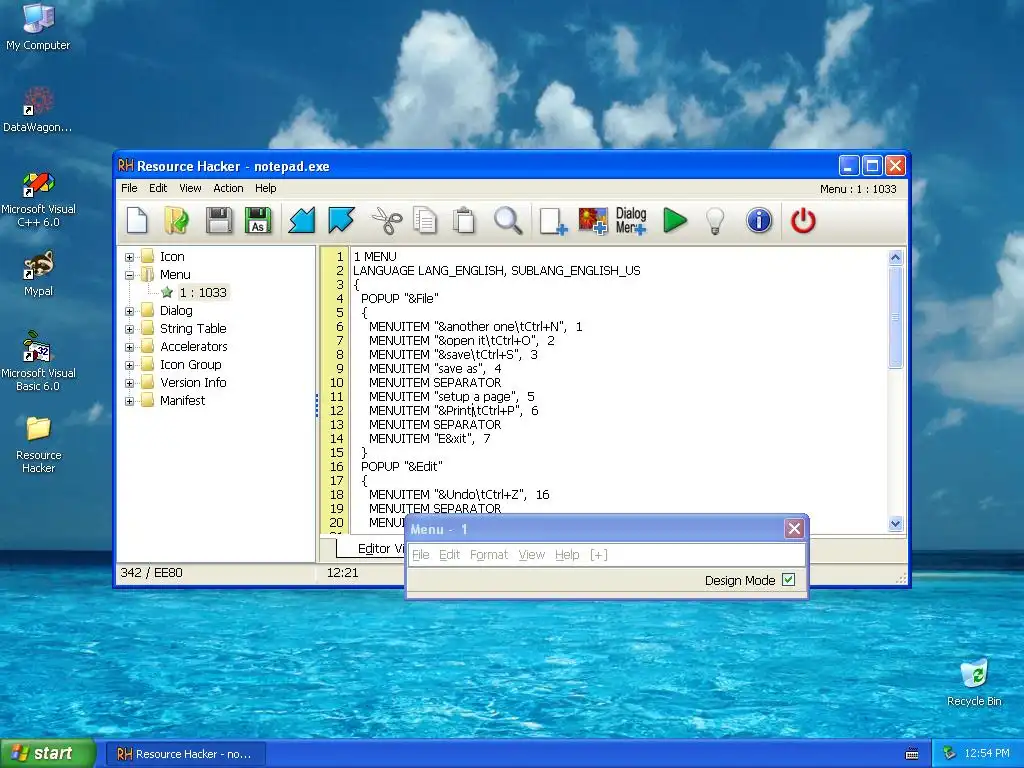Select Microsoft Visual C++ 6.0 shortcut
This screenshot has width=1024, height=768.
[38, 200]
